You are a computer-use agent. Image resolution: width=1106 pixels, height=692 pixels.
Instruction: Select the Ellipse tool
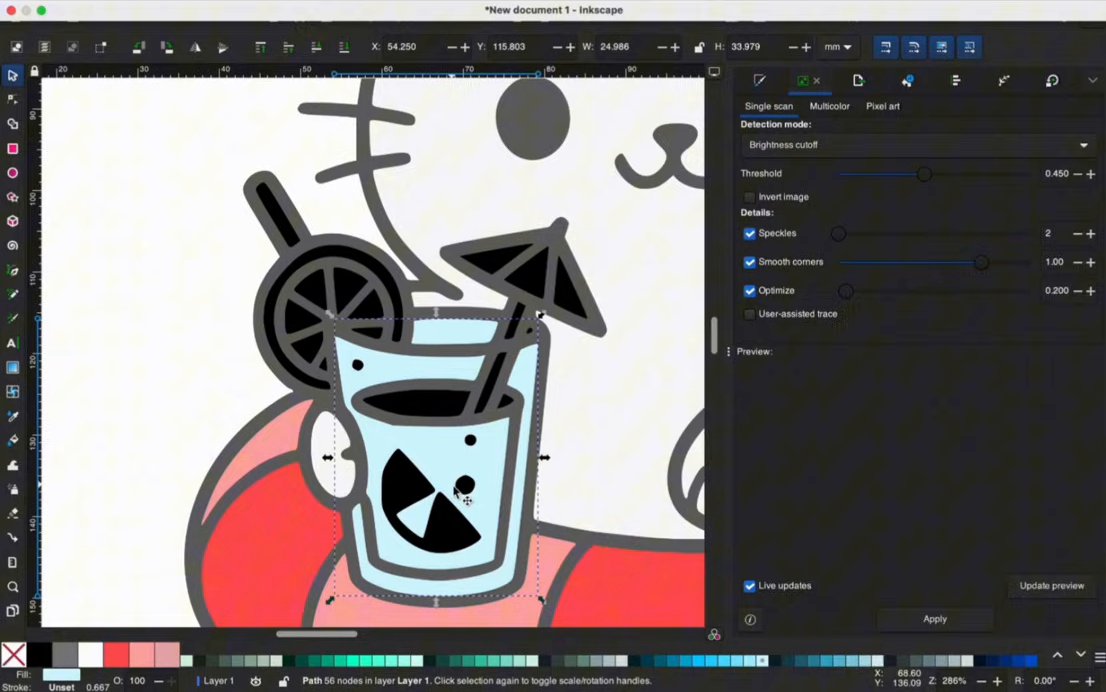tap(12, 173)
